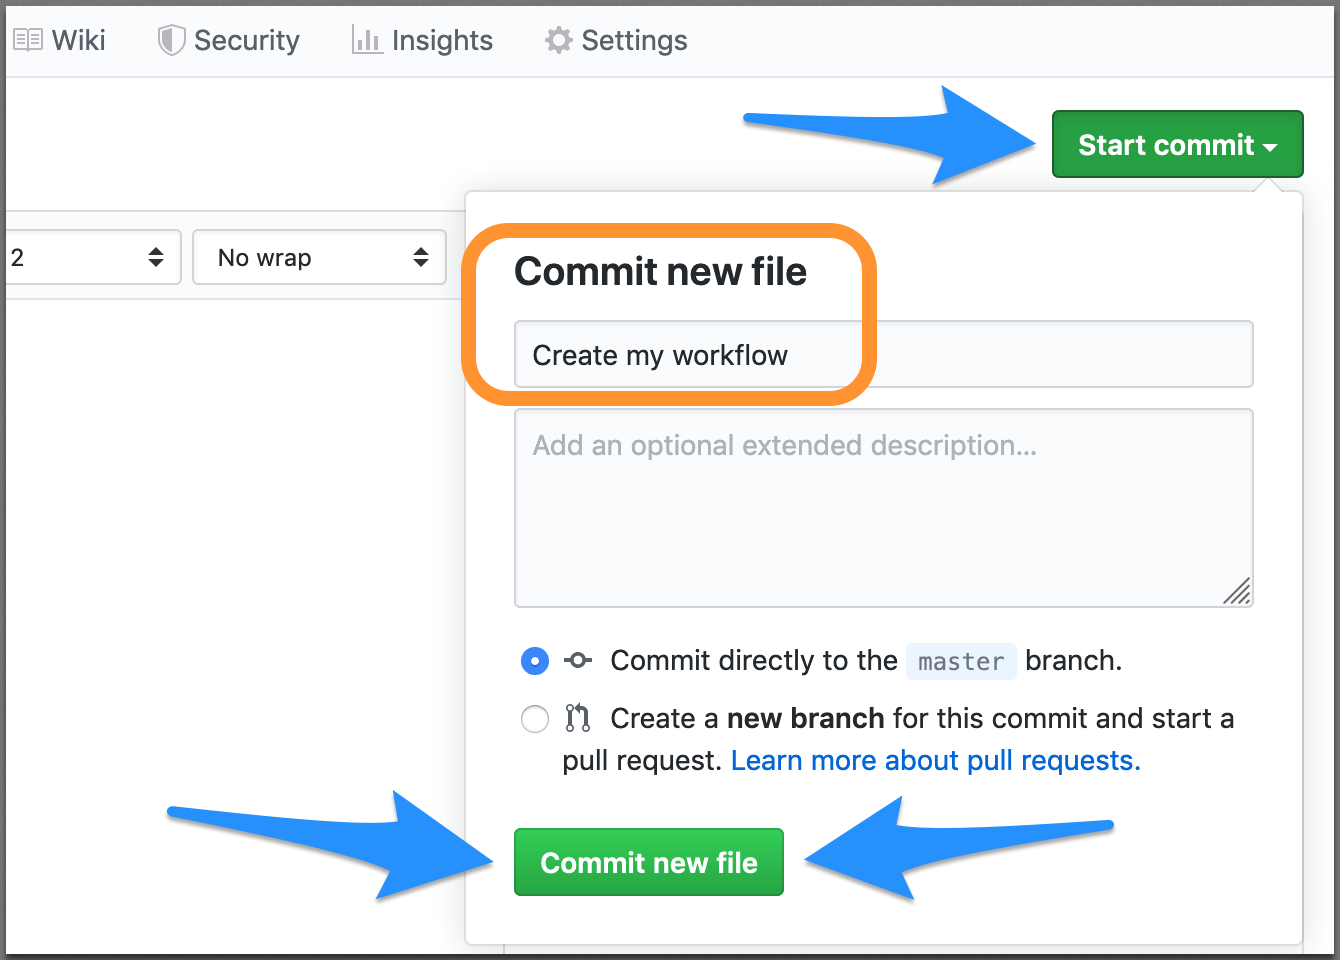Click the up-down arrows on the tab size selector
The width and height of the screenshot is (1340, 960).
coord(156,257)
